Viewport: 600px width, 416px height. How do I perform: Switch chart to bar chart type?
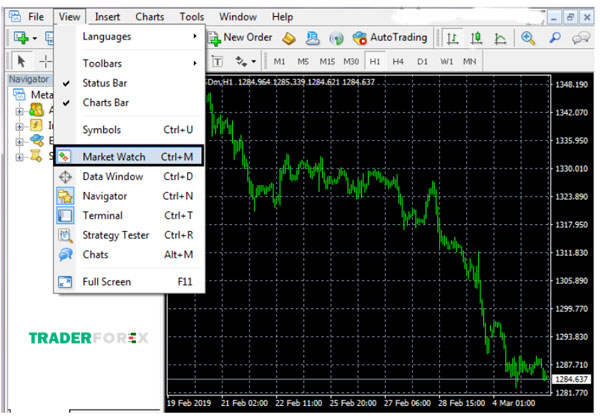(453, 38)
